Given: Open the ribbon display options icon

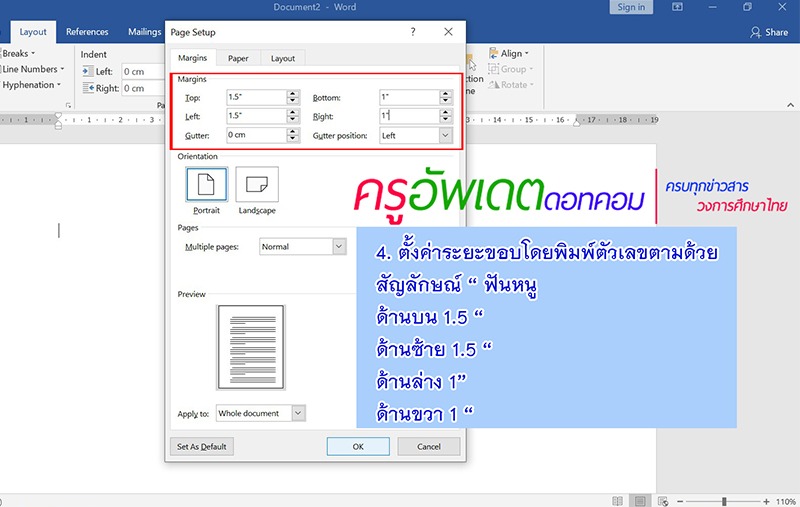Looking at the screenshot, I should pos(677,7).
